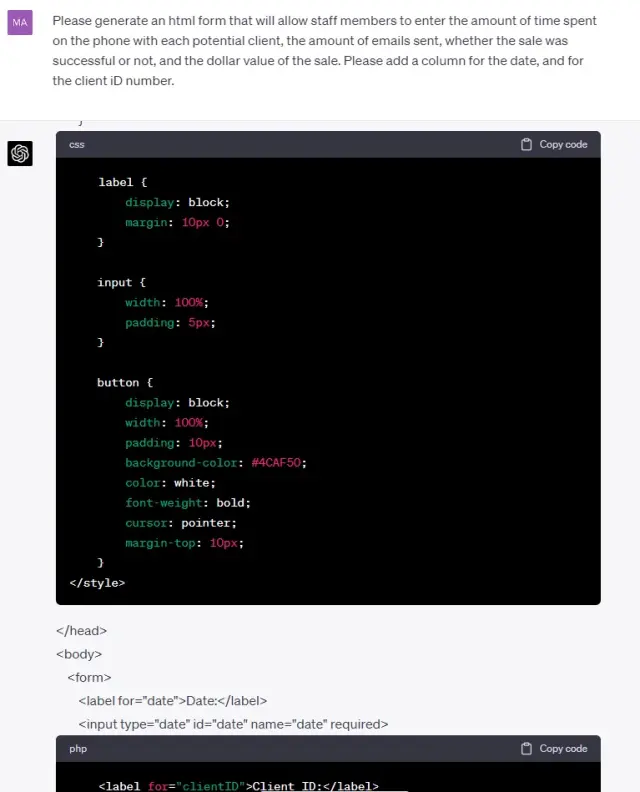Screen dimensions: 640x792
Task: Click the ChatGPT logo avatar
Action: coord(20,153)
